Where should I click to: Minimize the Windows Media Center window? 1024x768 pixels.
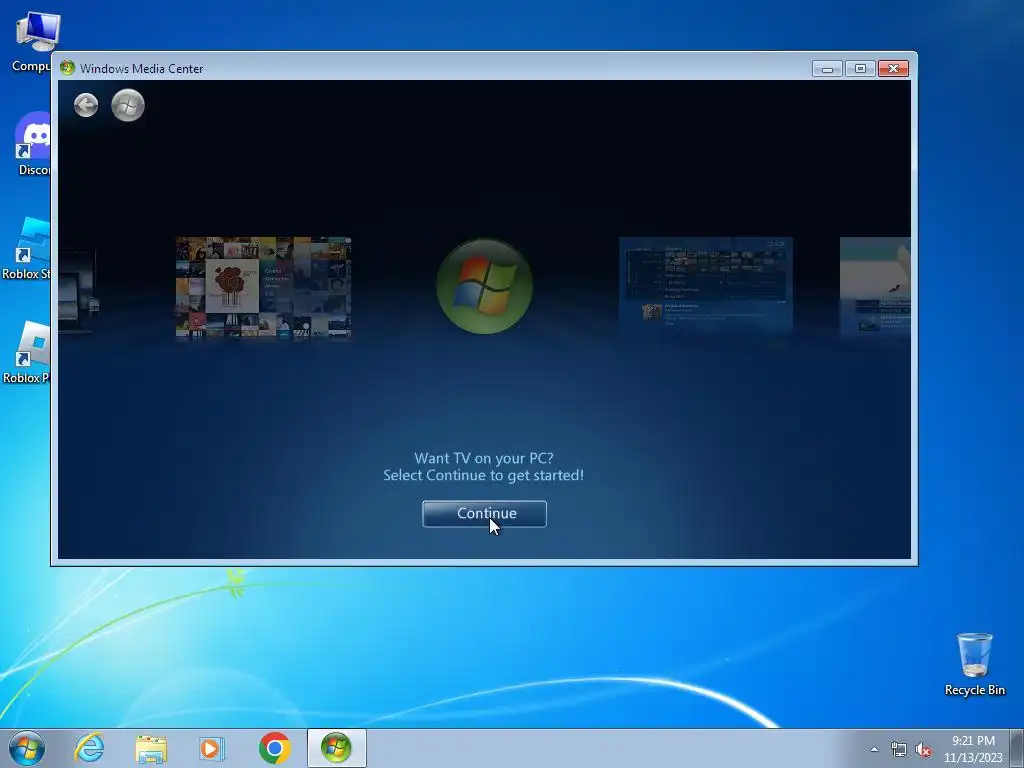tap(827, 69)
